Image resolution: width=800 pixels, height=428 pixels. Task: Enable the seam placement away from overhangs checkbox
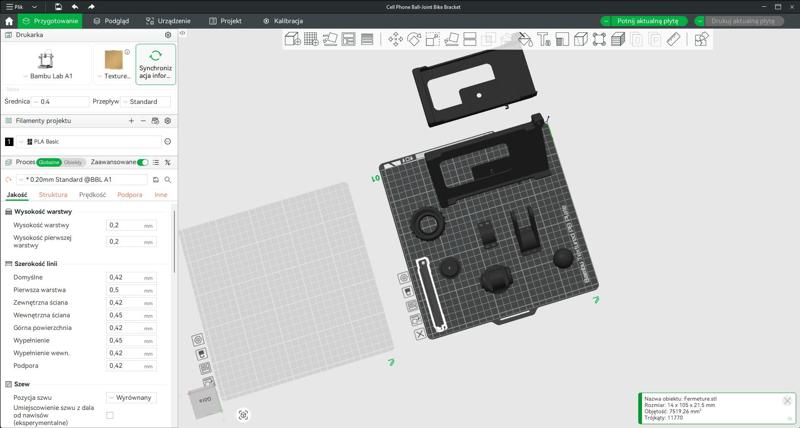(110, 415)
